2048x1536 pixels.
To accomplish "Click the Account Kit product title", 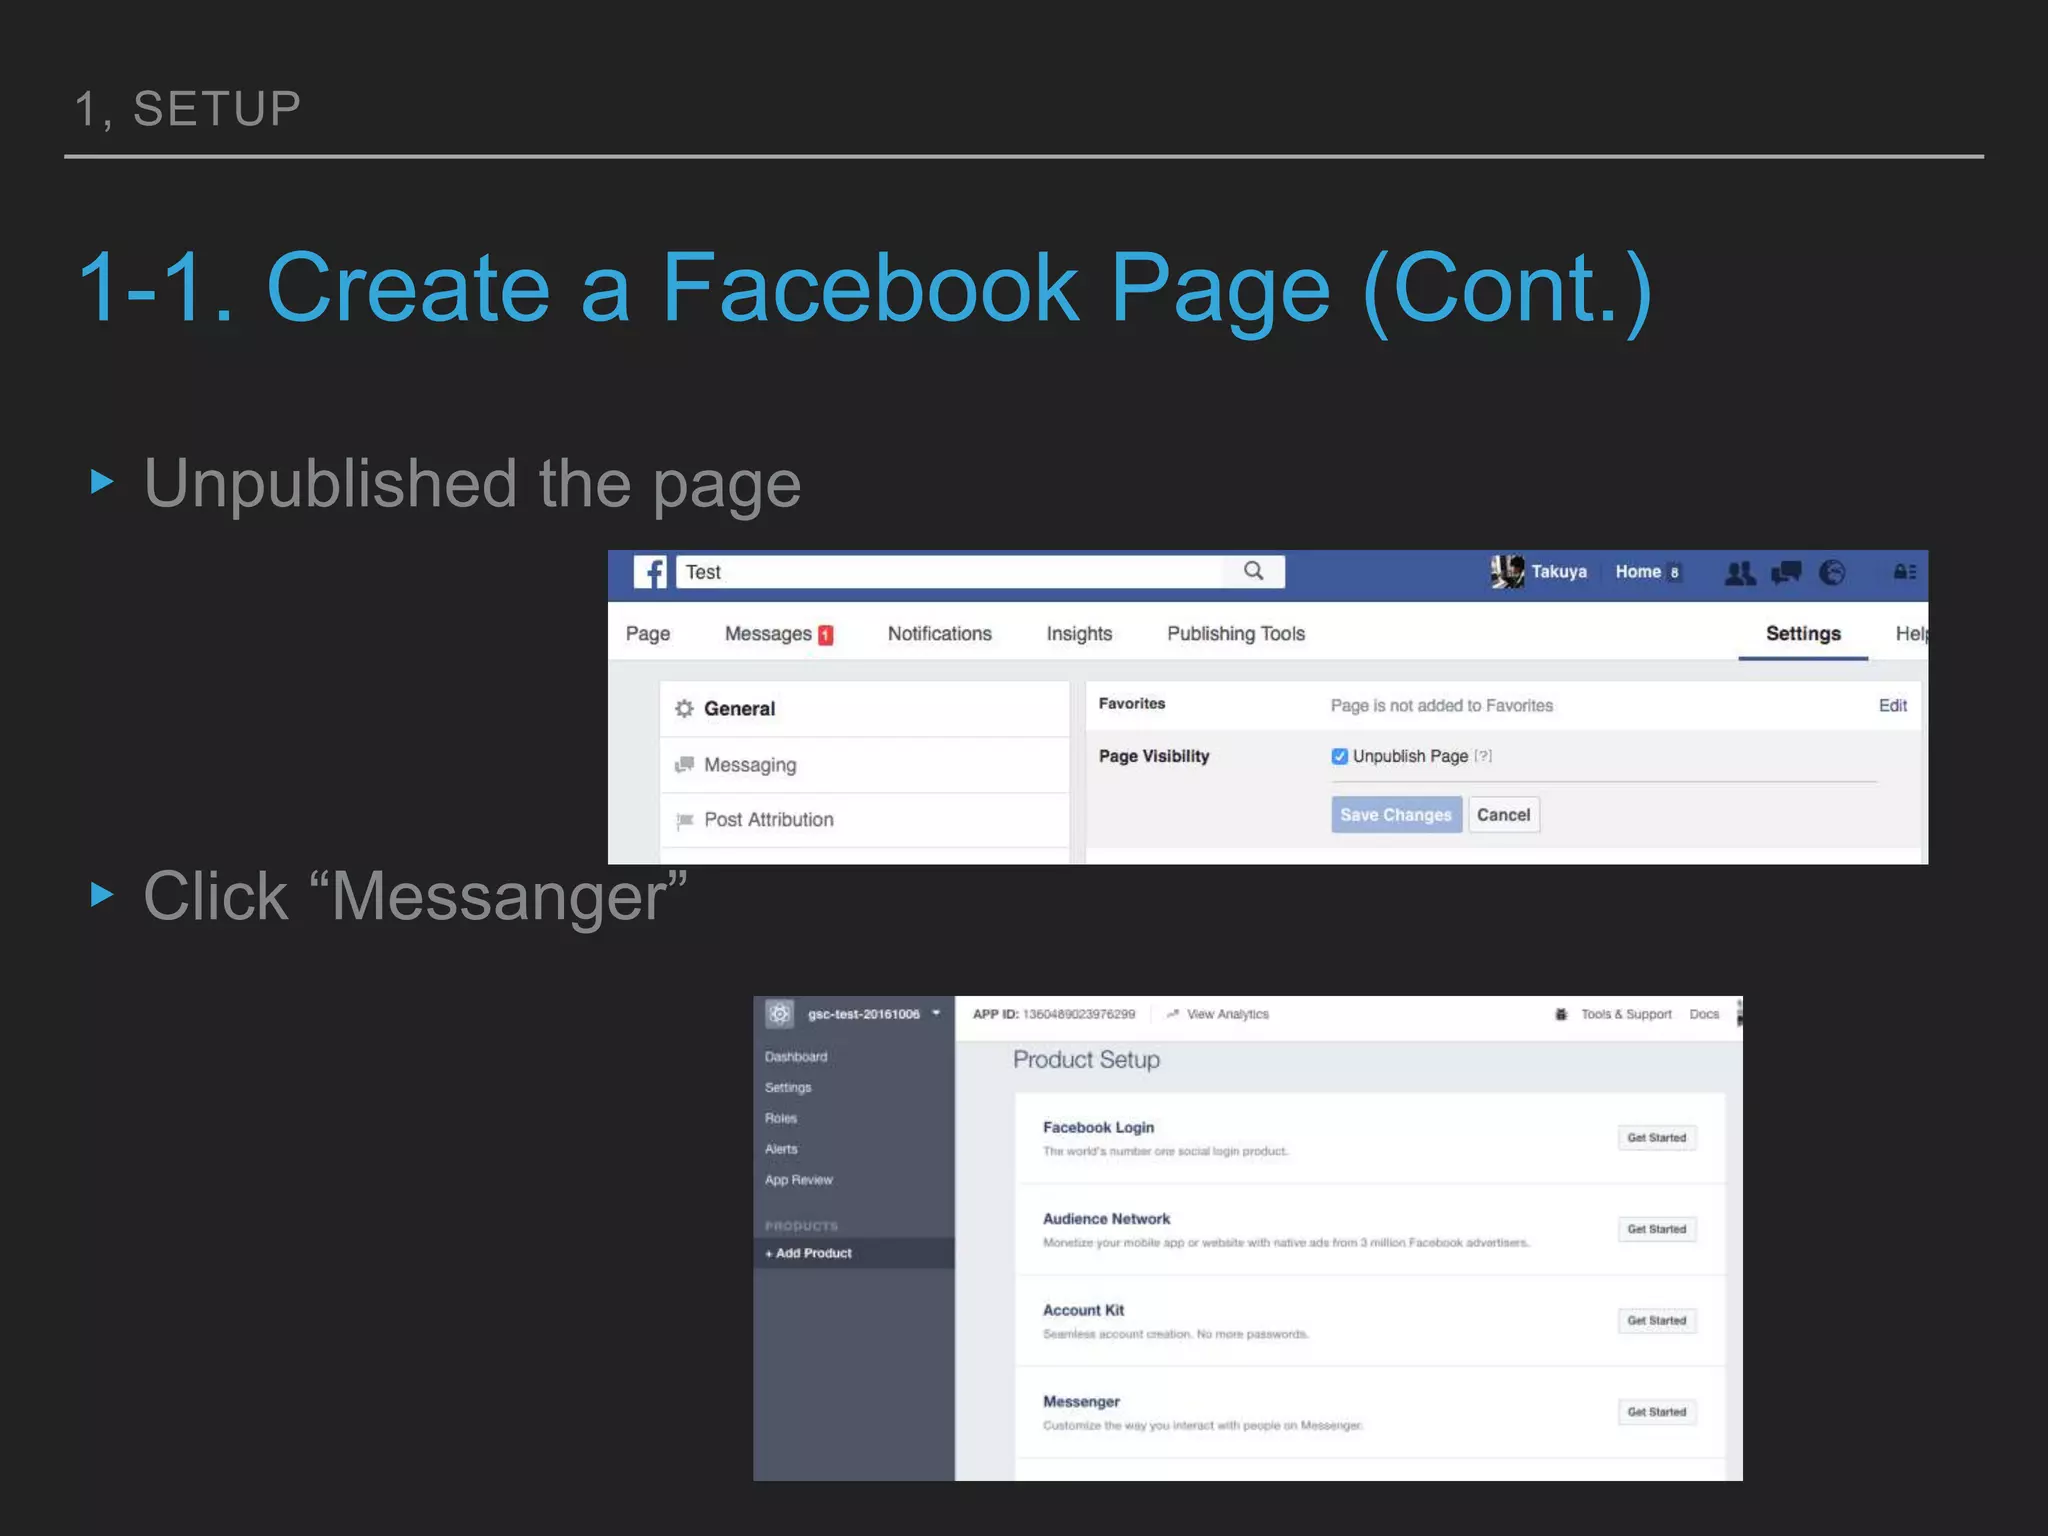I will pos(1083,1311).
